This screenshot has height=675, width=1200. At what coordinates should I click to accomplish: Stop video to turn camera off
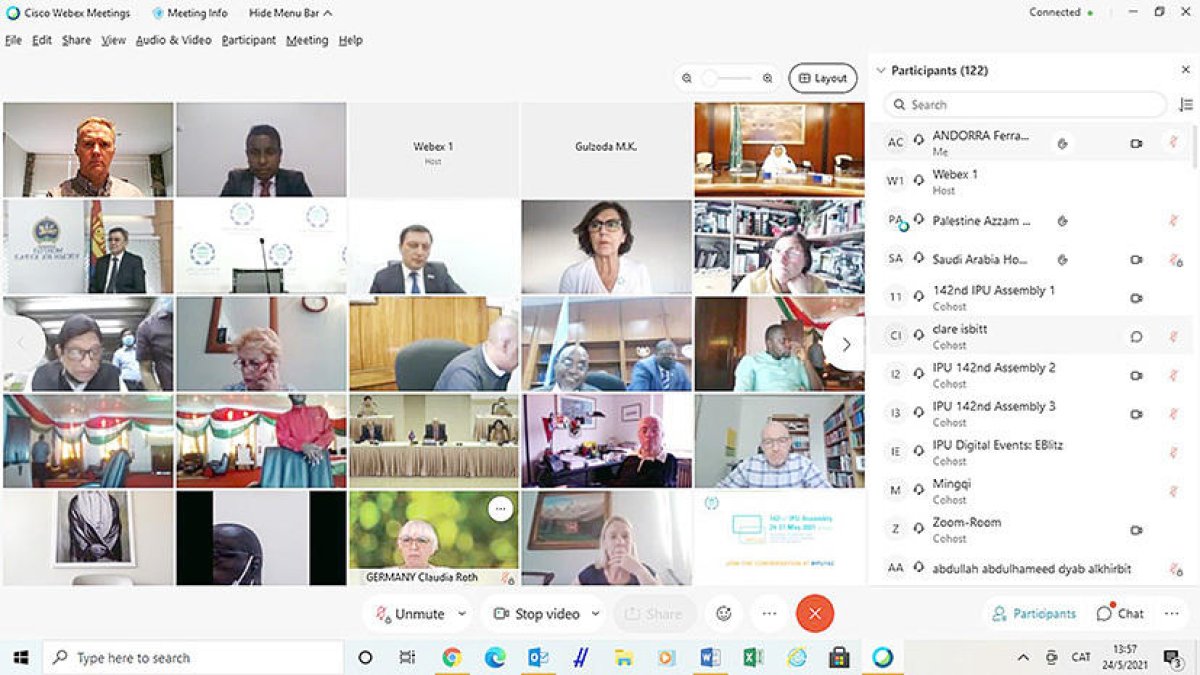point(537,613)
